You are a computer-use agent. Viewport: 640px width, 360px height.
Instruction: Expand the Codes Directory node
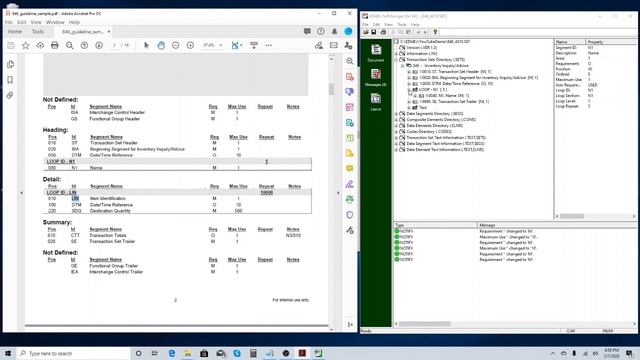396,131
